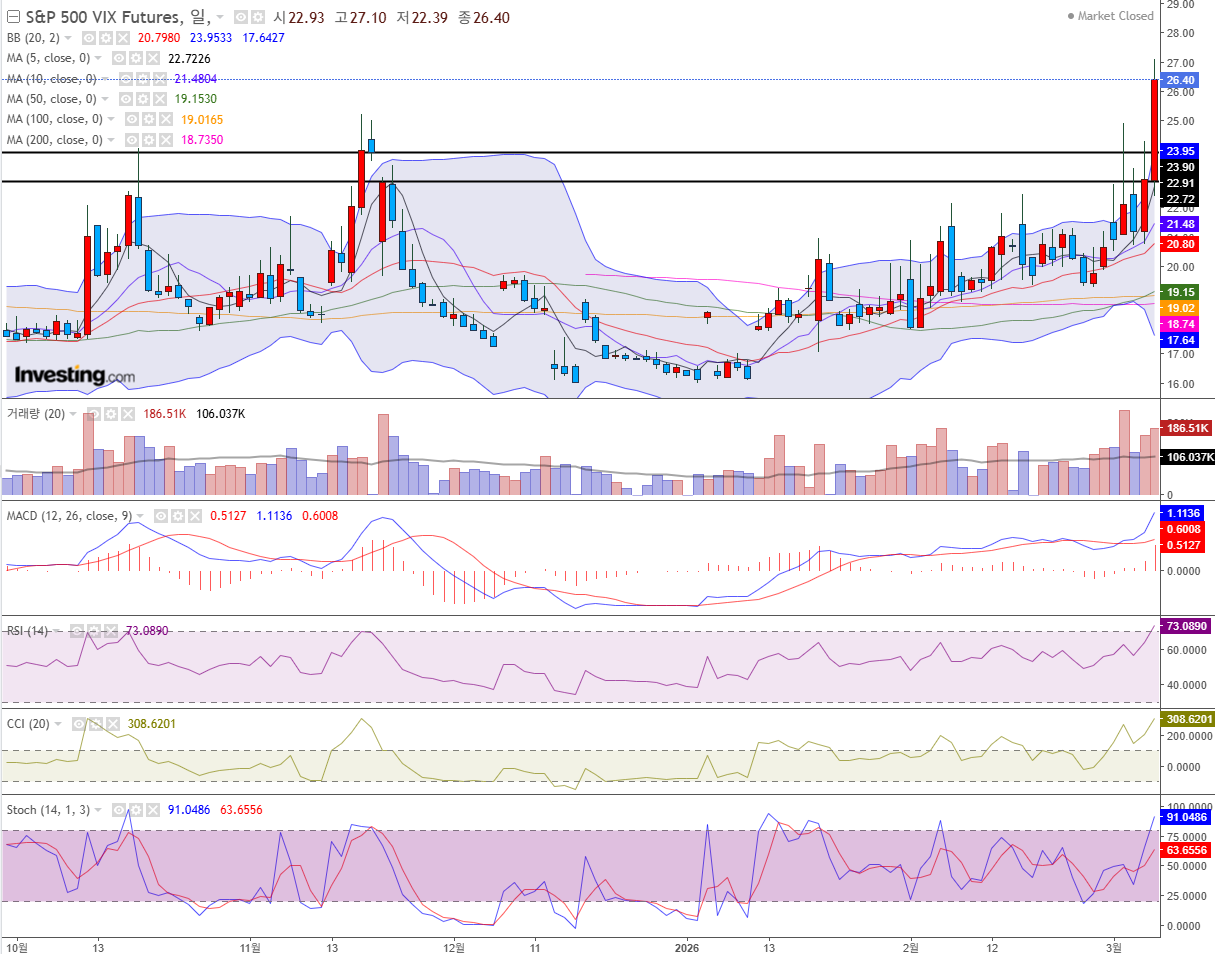Viewport: 1215px width, 954px height.
Task: Open the MA (5, close, 0) dropdown arrow
Action: pos(98,58)
